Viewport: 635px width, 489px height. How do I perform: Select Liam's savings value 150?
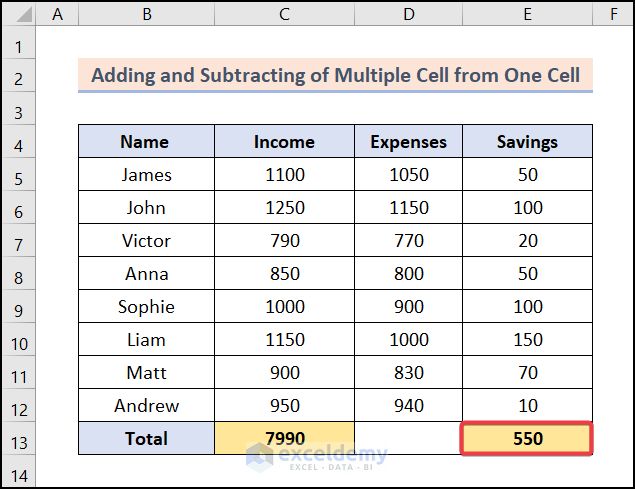click(527, 340)
